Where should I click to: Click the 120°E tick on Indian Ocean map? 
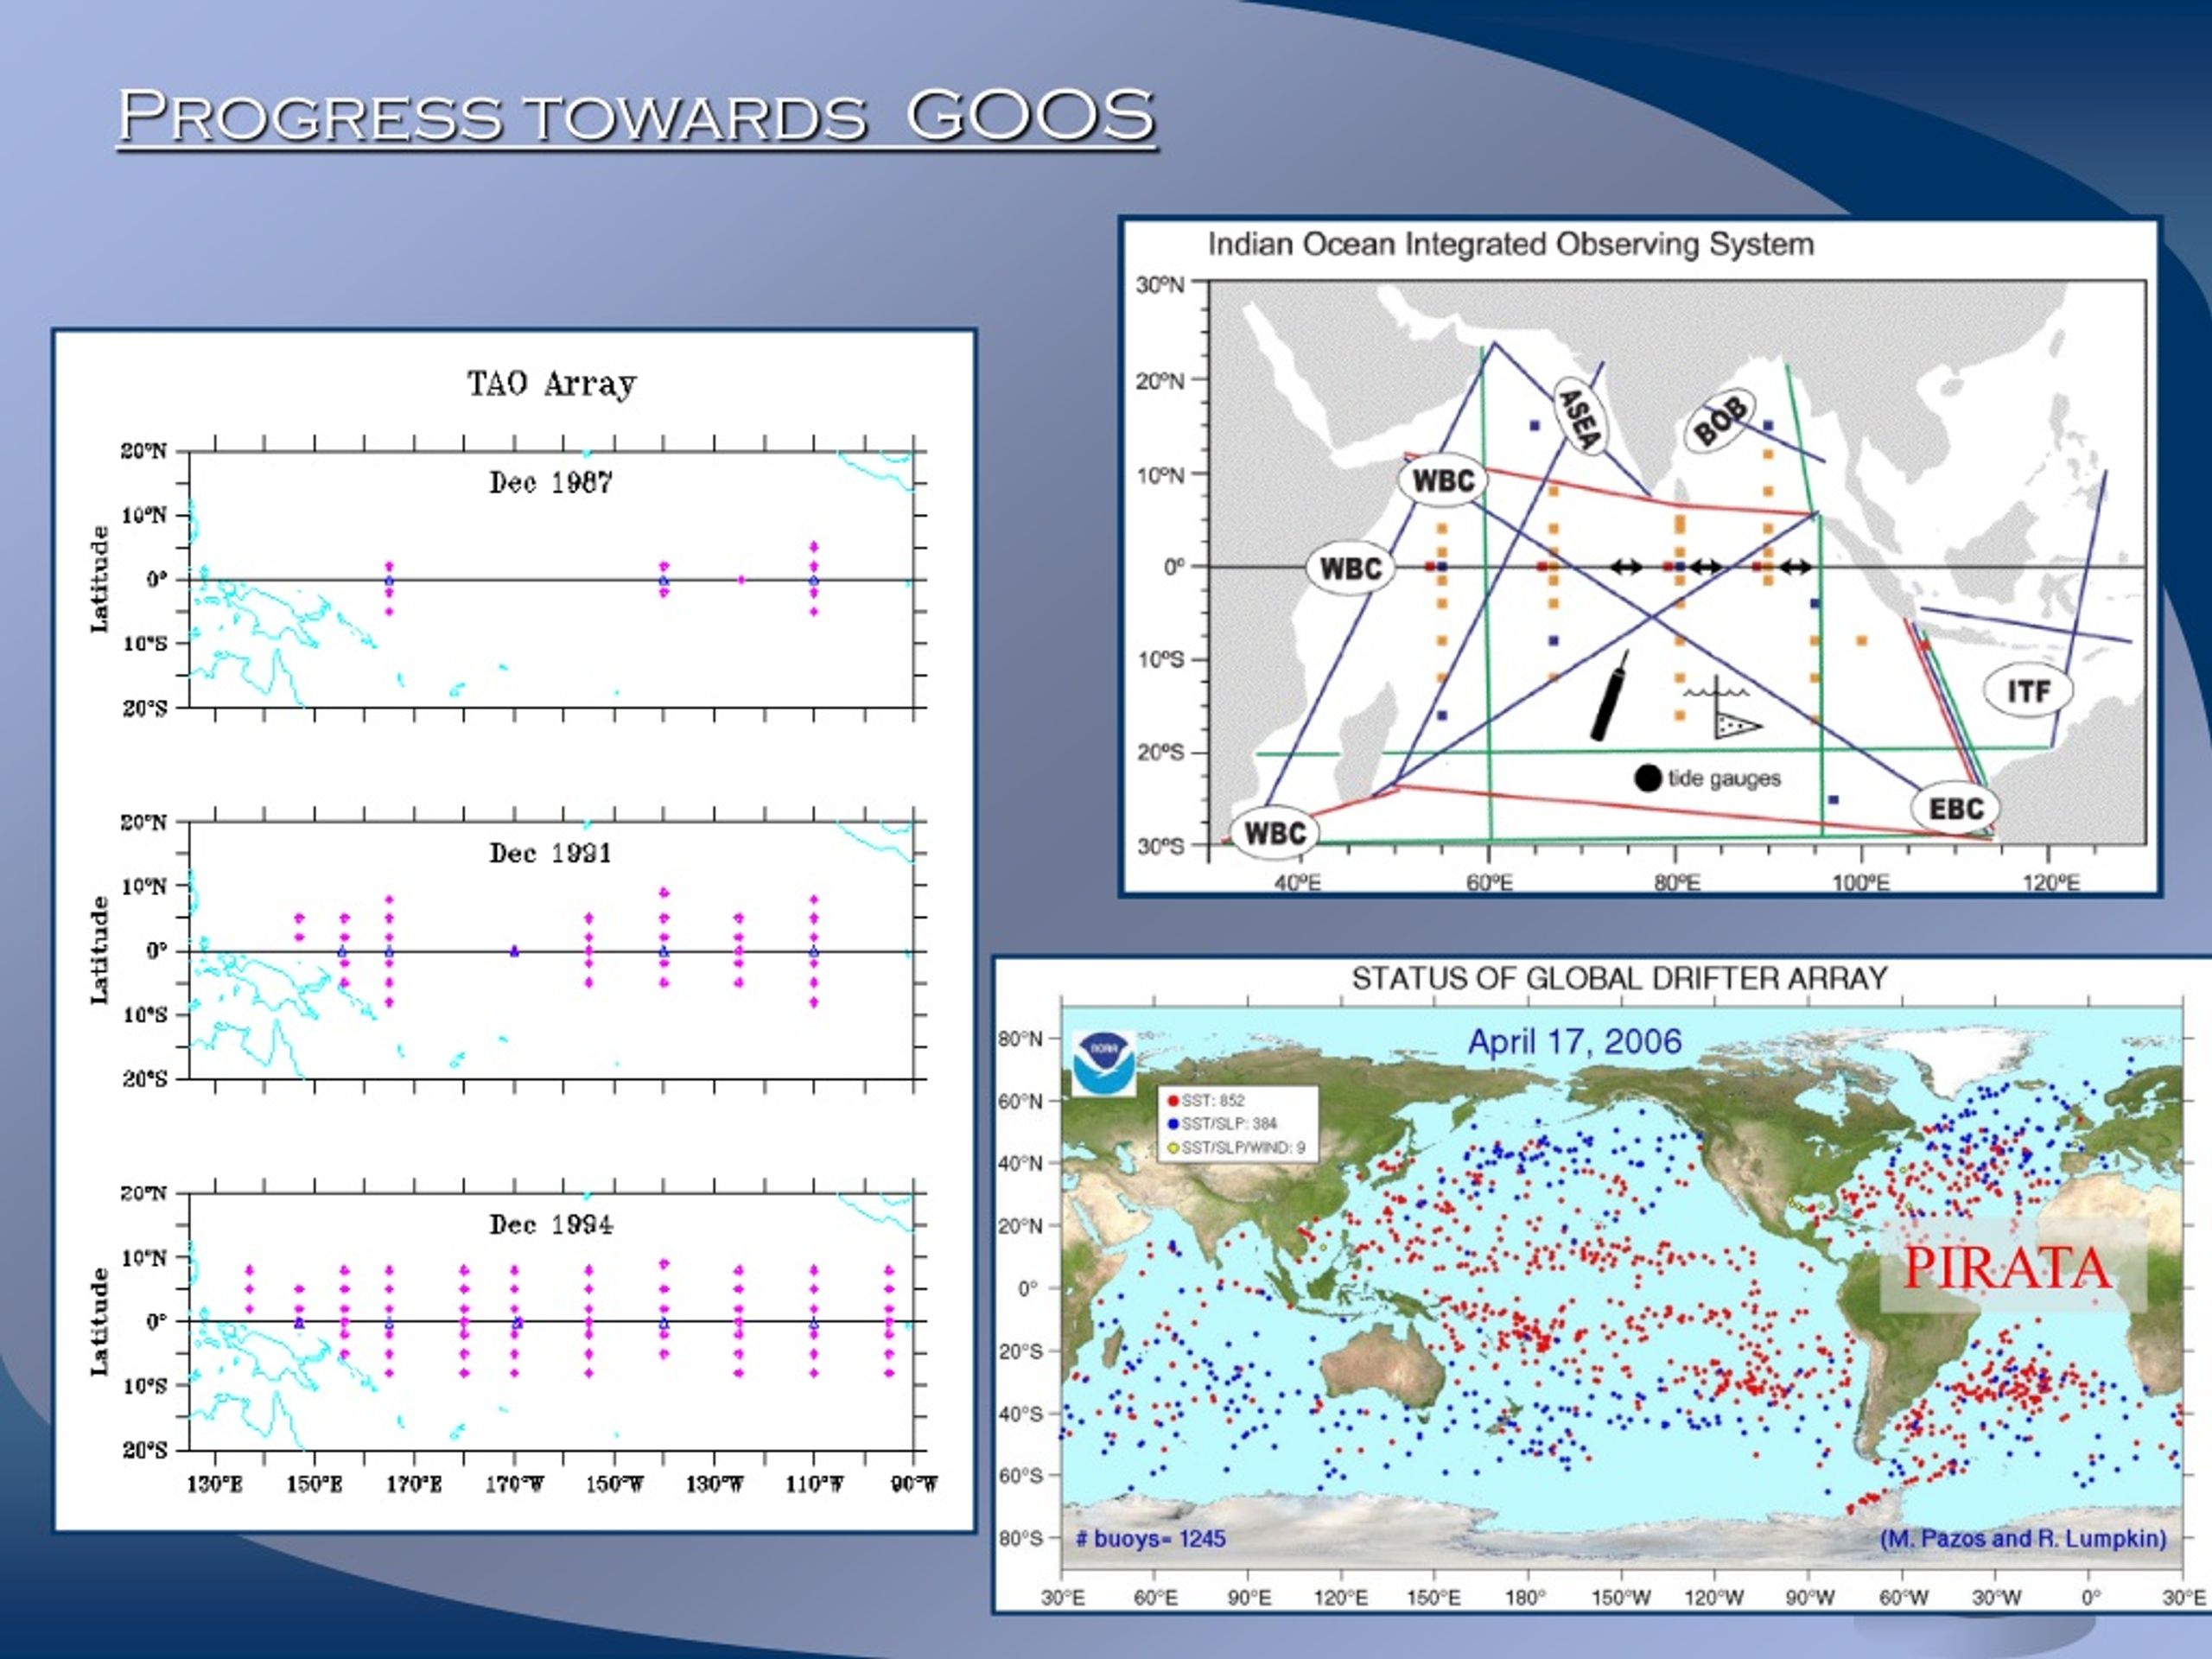(x=2051, y=883)
